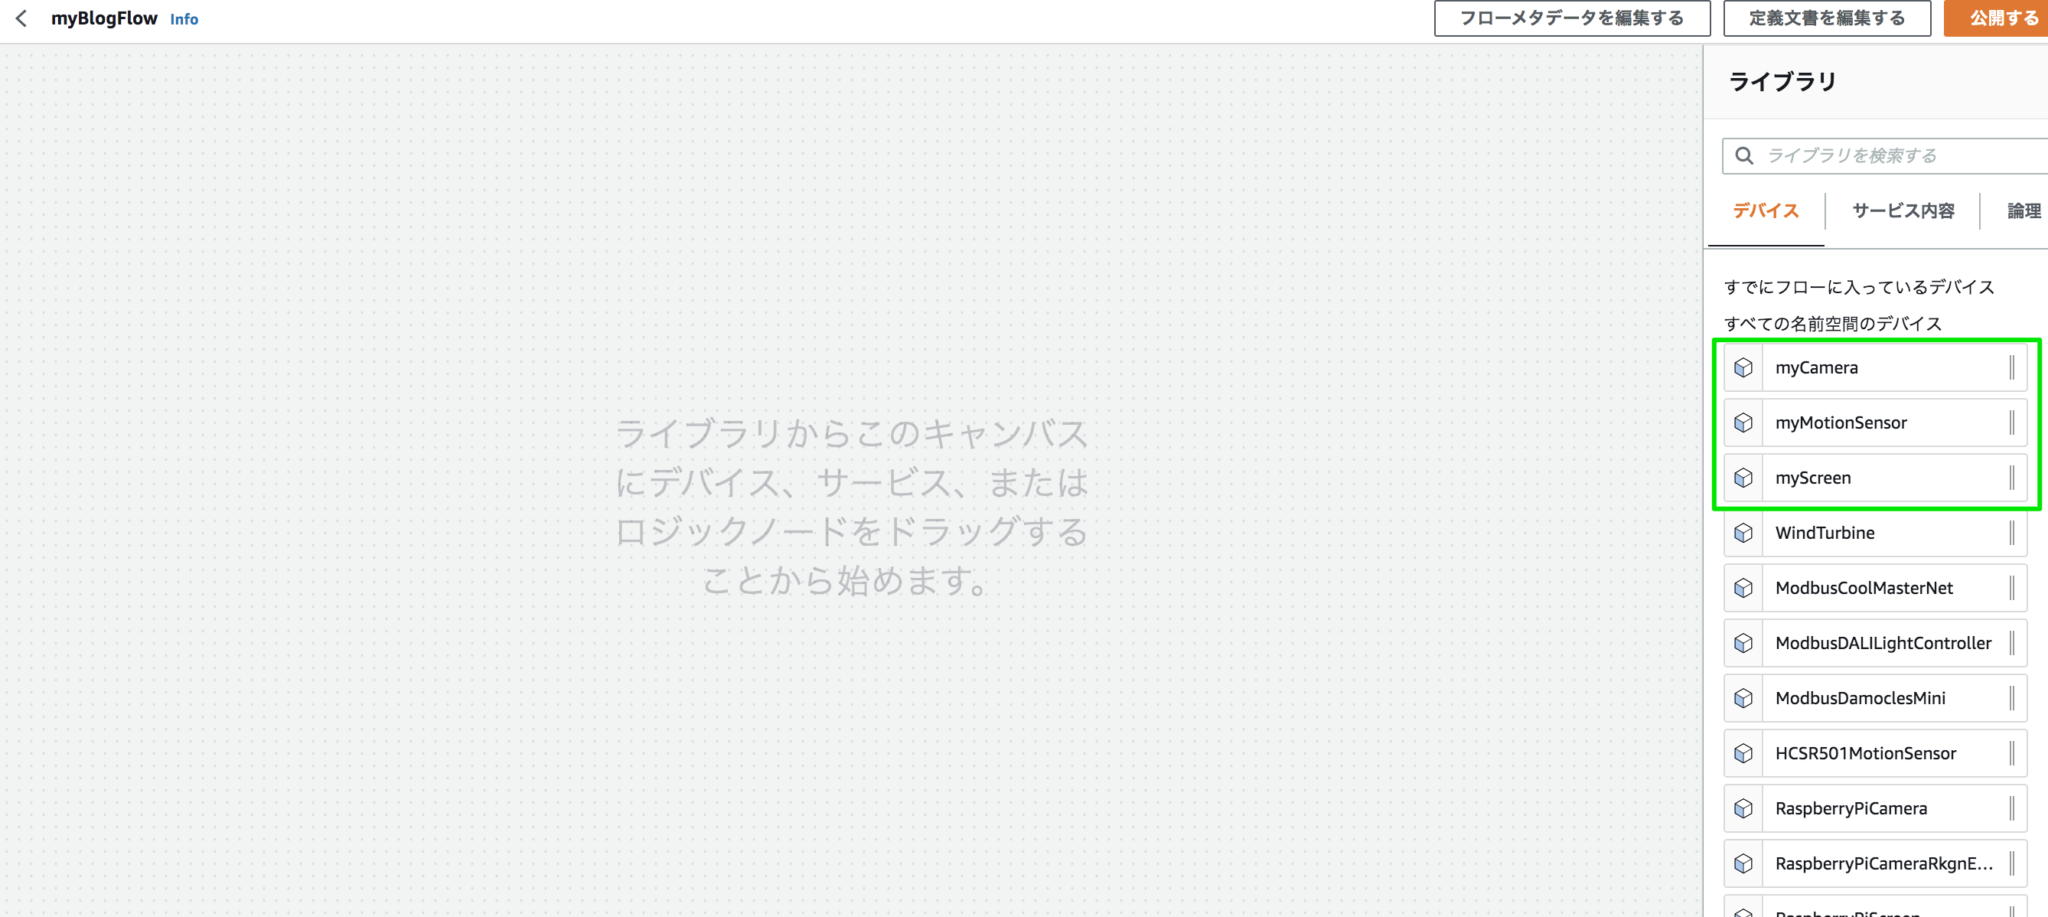Click the myMotionSensor device cube icon
The height and width of the screenshot is (917, 2048).
pos(1743,423)
